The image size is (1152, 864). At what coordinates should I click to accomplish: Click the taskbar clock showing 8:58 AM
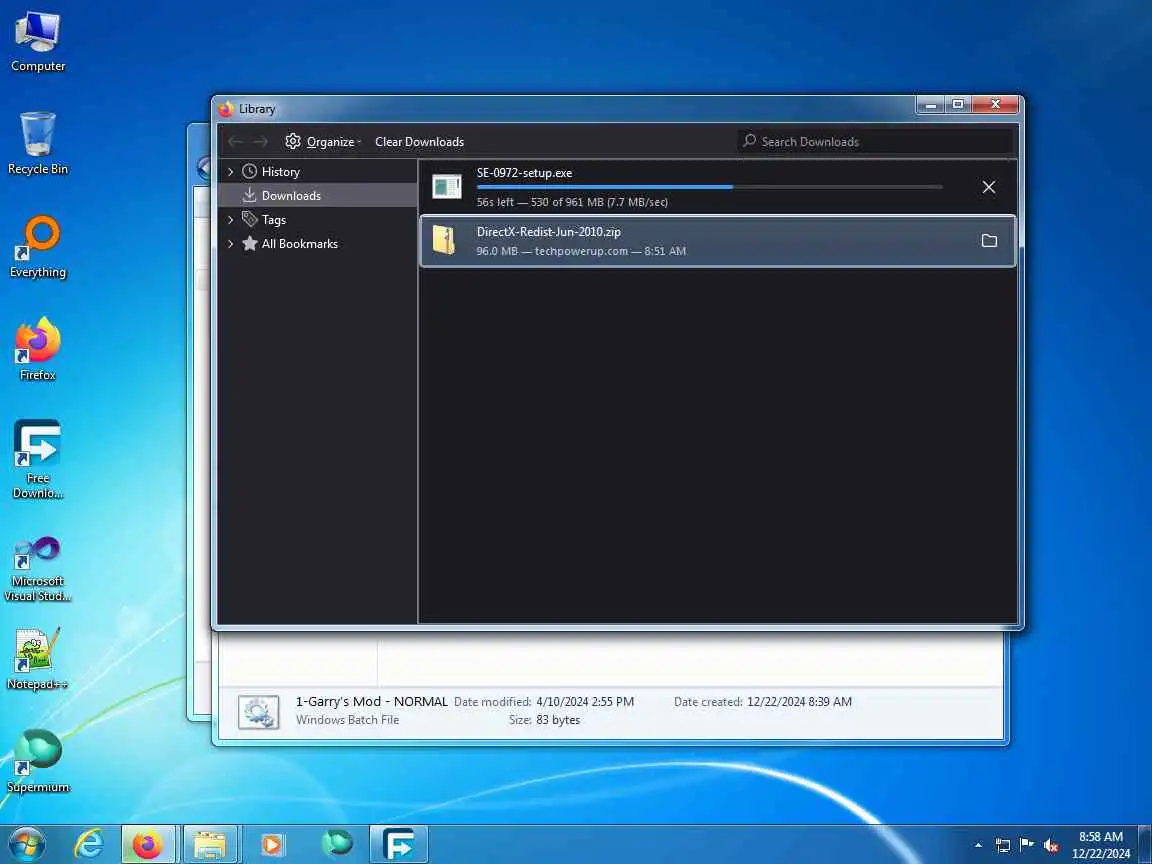pyautogui.click(x=1101, y=845)
